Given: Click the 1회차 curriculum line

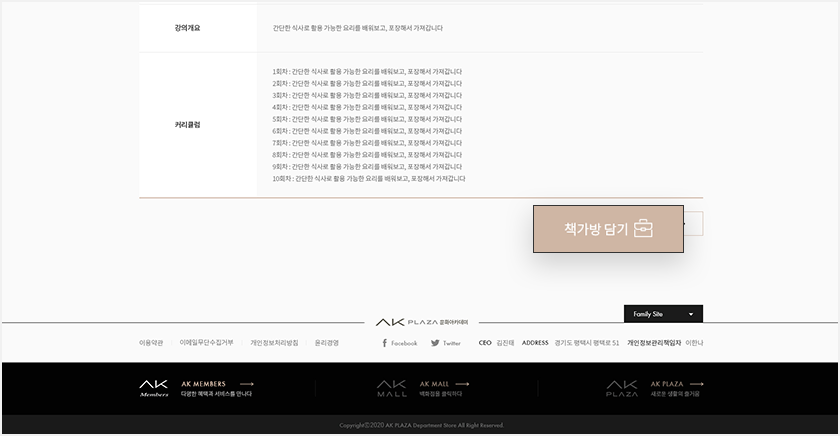Looking at the screenshot, I should pyautogui.click(x=367, y=72).
